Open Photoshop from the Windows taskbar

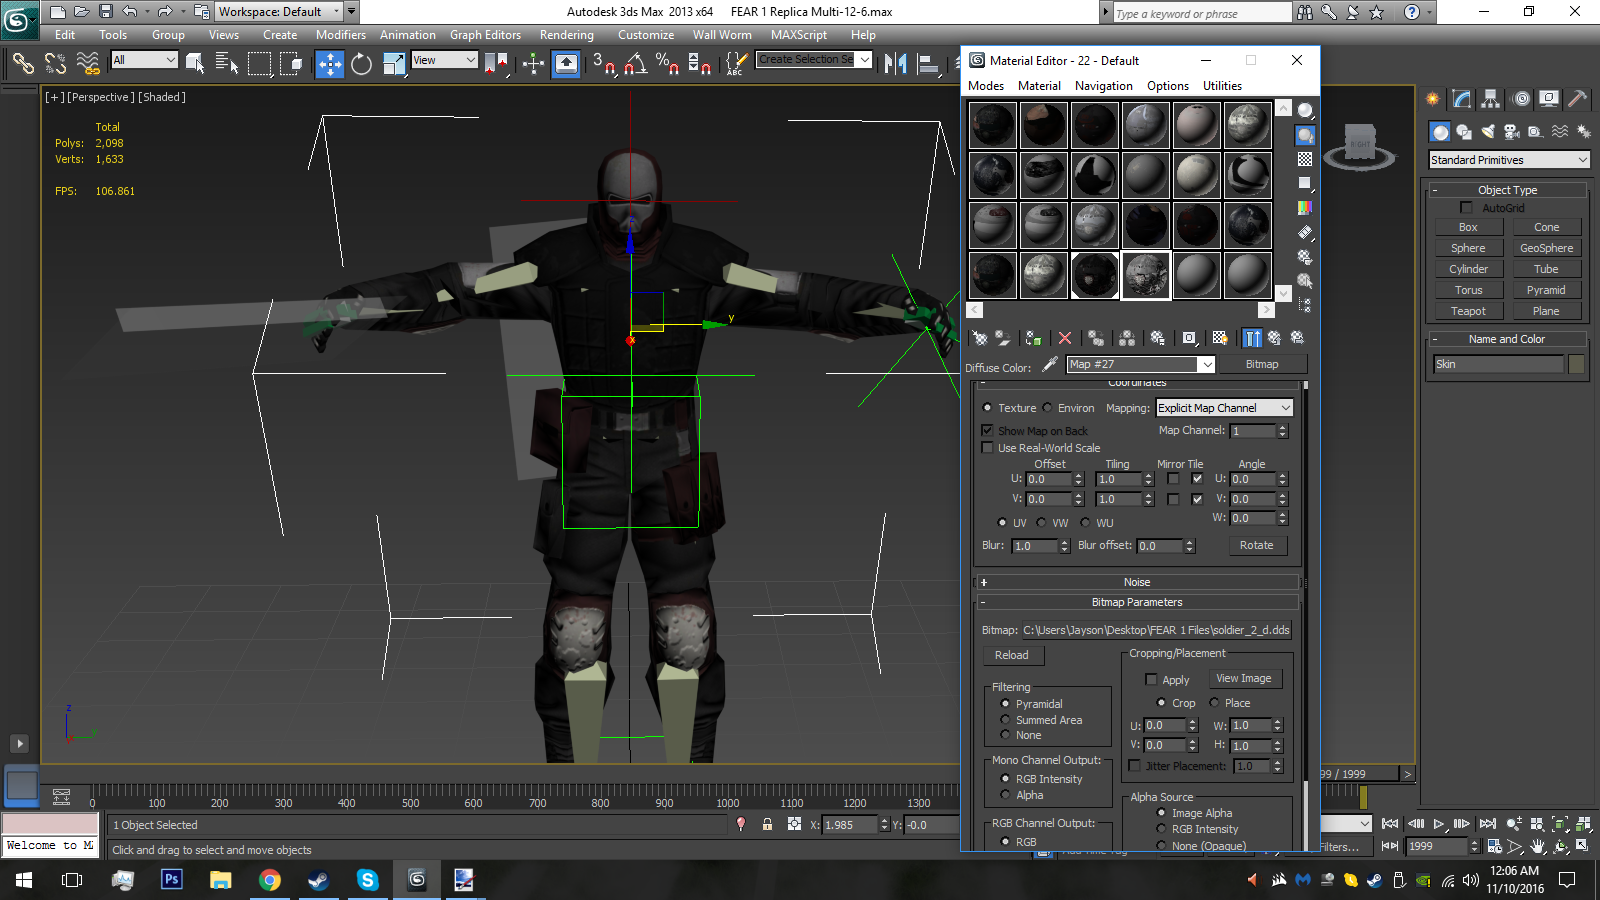point(172,880)
